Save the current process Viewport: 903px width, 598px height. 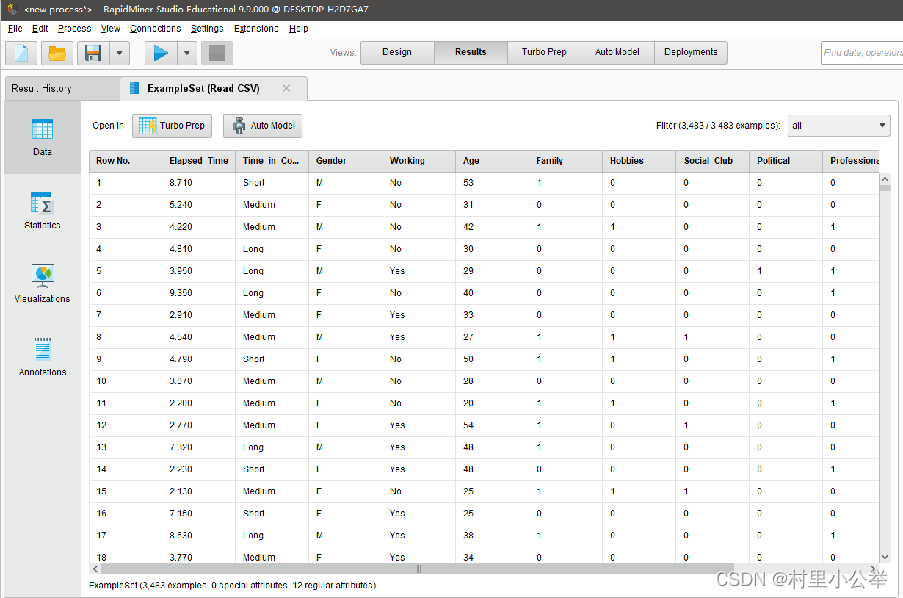coord(93,52)
